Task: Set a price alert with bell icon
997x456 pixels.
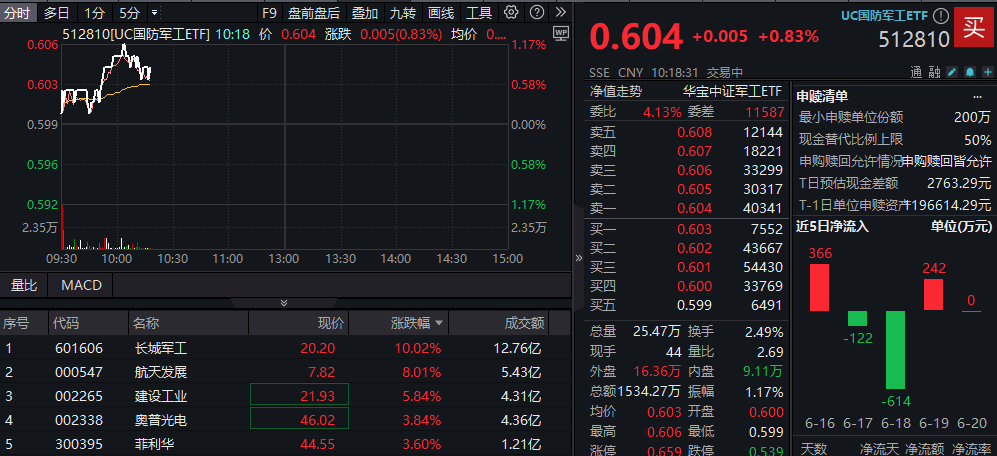Action: coord(970,73)
